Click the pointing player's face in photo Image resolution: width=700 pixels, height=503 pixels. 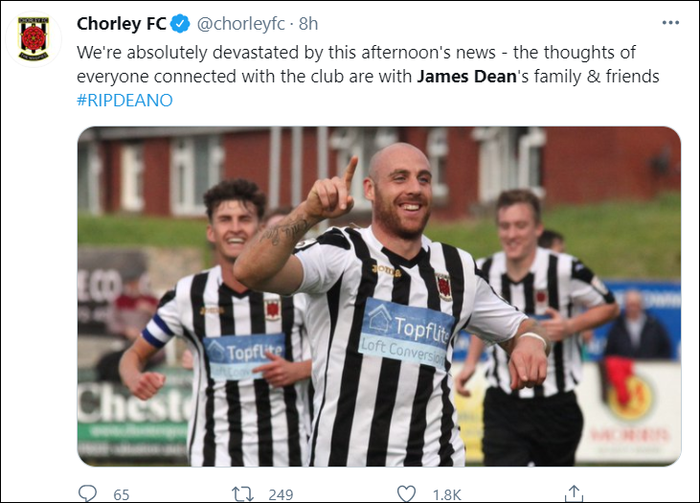click(400, 194)
